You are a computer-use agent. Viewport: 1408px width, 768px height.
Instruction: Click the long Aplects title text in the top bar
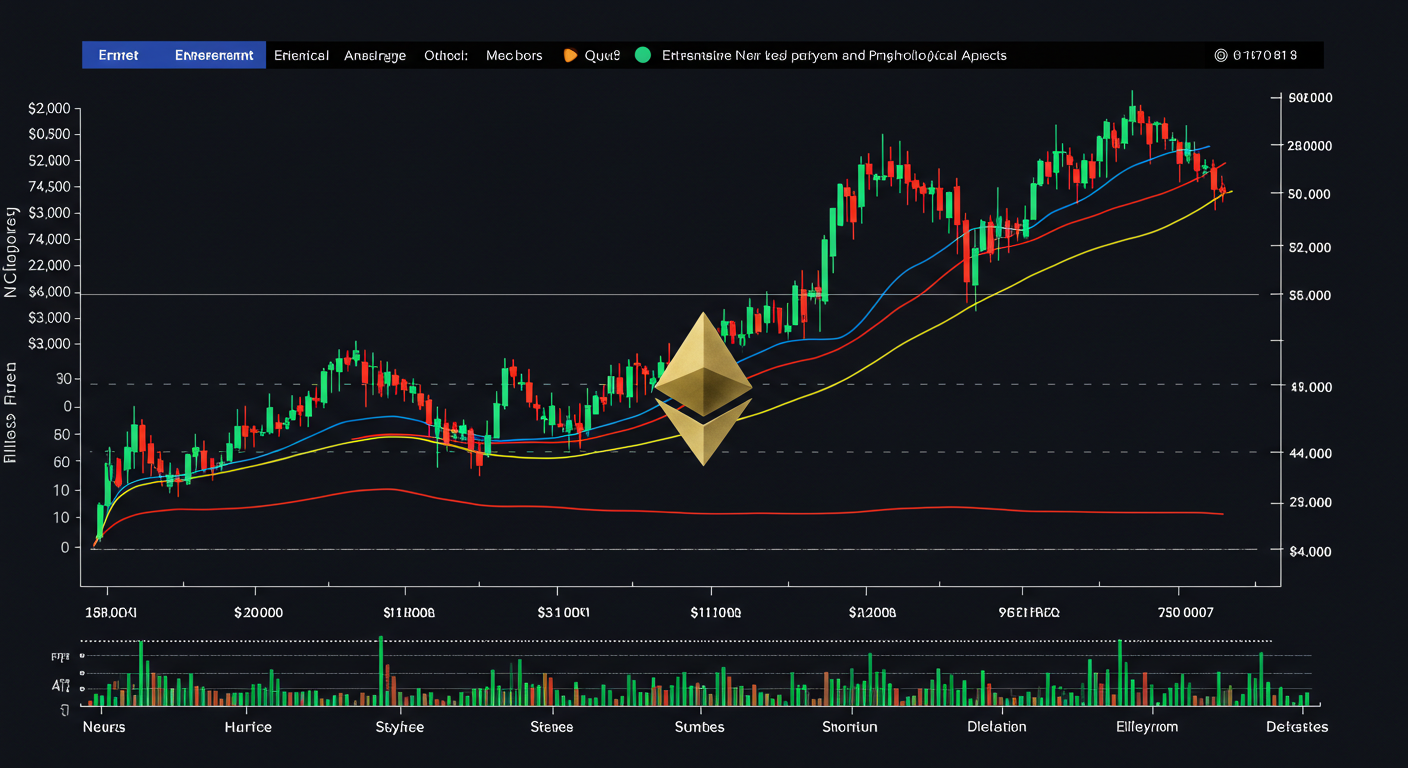click(835, 56)
